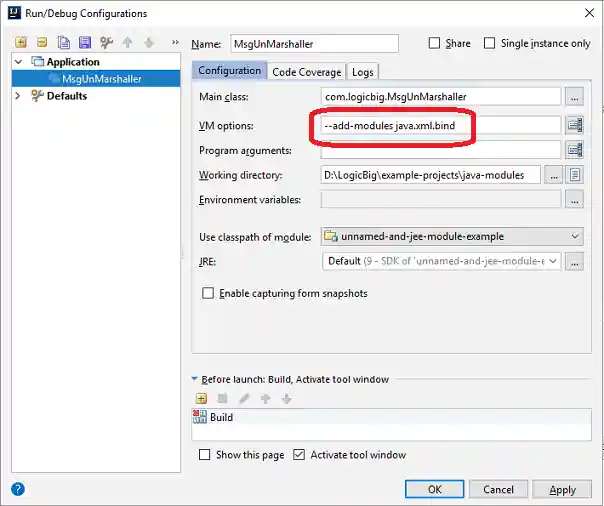Toggle Single instance only checkbox

pos(489,43)
